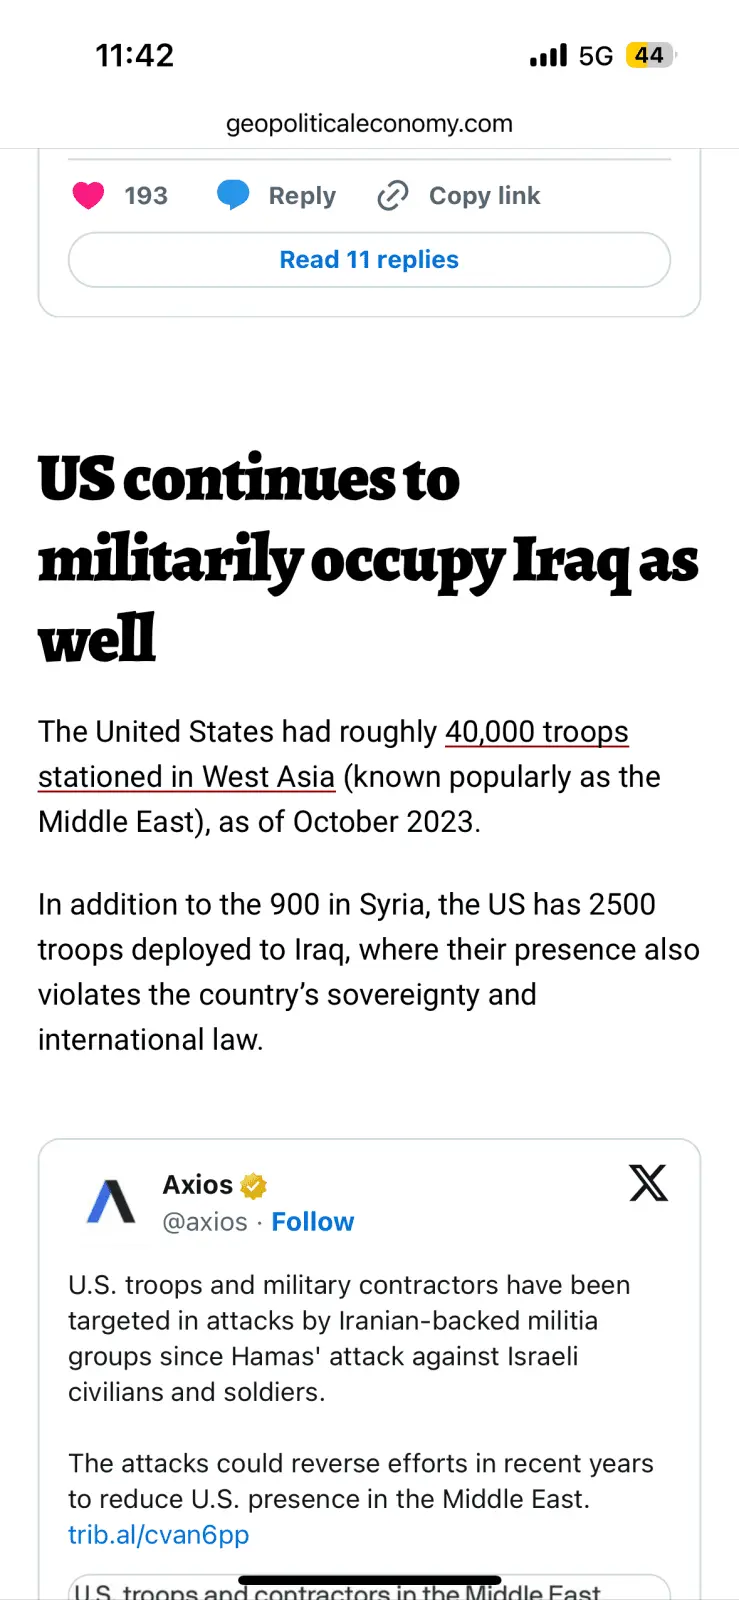Tap the geopoliticaleconomy.com address bar
The height and width of the screenshot is (1600, 739).
click(x=369, y=124)
